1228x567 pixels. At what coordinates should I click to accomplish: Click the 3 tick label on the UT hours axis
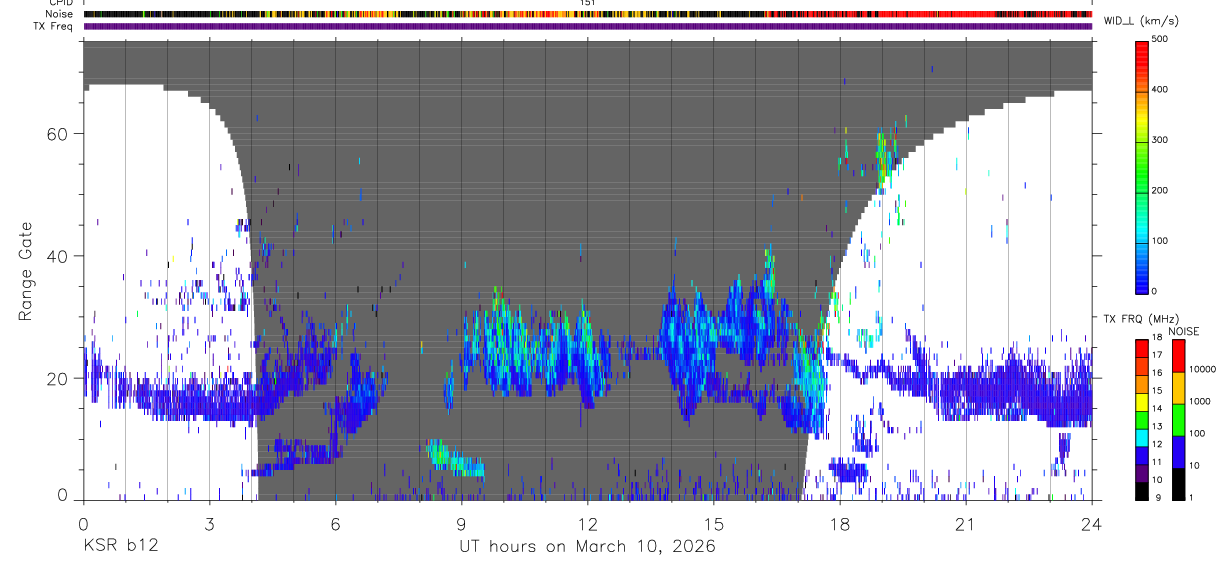(209, 524)
